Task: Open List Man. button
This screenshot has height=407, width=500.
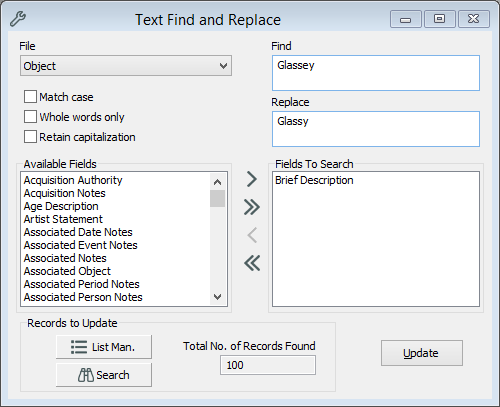Action: point(104,347)
